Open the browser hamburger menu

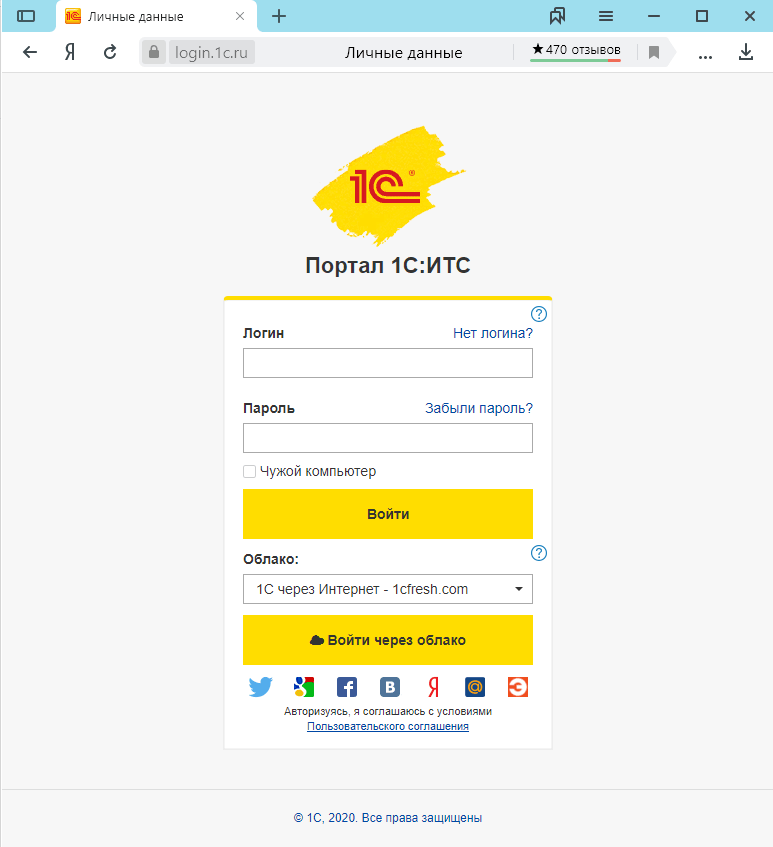pyautogui.click(x=606, y=16)
